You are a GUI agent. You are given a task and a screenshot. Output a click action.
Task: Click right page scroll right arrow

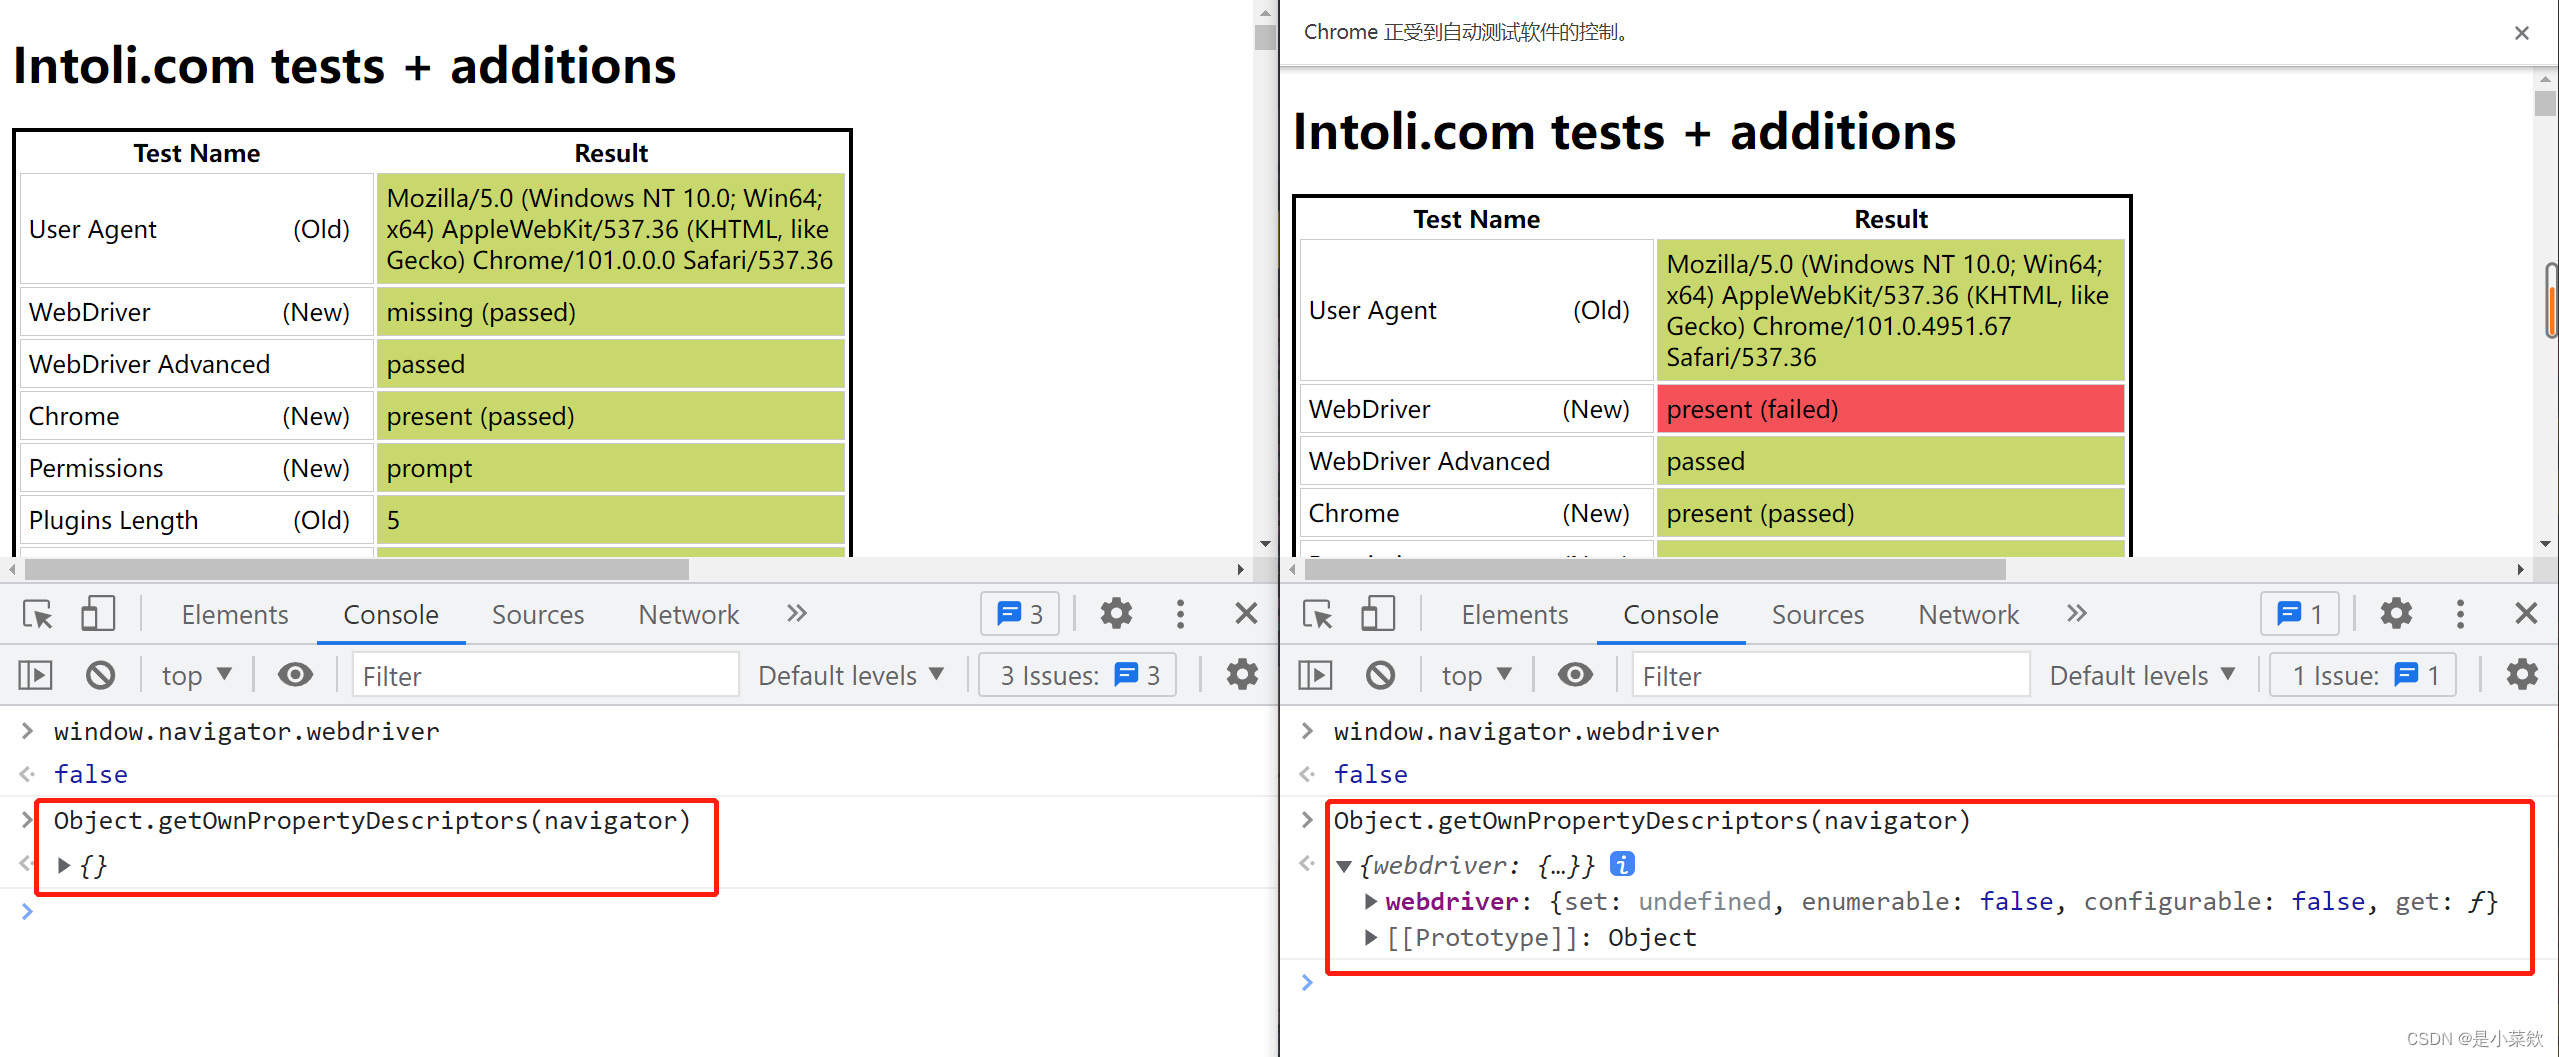2520,569
